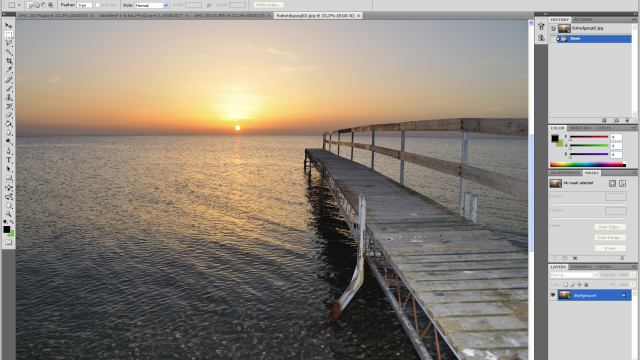Select the Eyedropper tool

(x=9, y=70)
